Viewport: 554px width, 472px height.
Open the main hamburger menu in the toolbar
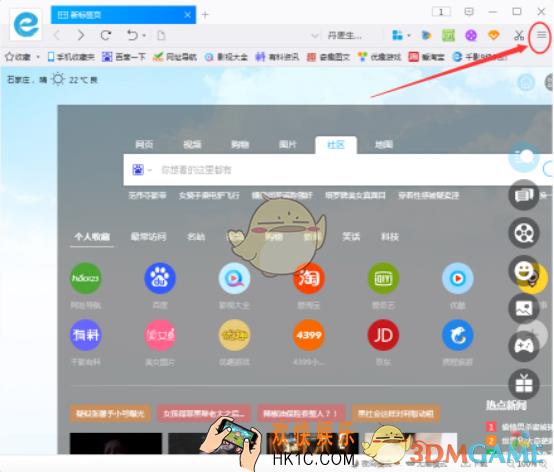coord(541,35)
